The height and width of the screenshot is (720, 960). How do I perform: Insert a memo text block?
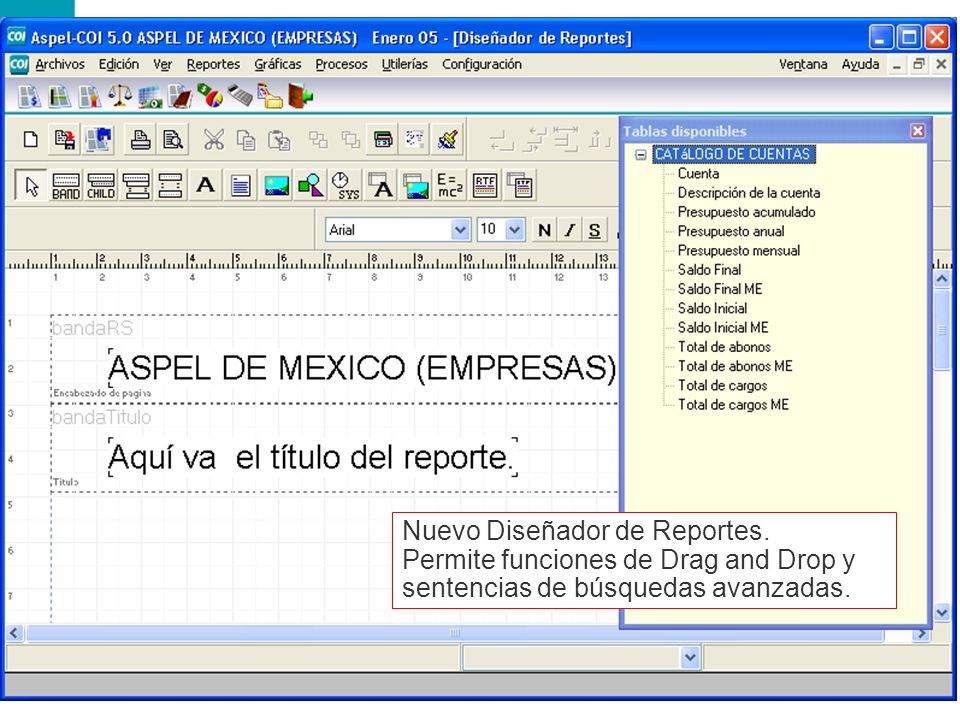tap(241, 186)
